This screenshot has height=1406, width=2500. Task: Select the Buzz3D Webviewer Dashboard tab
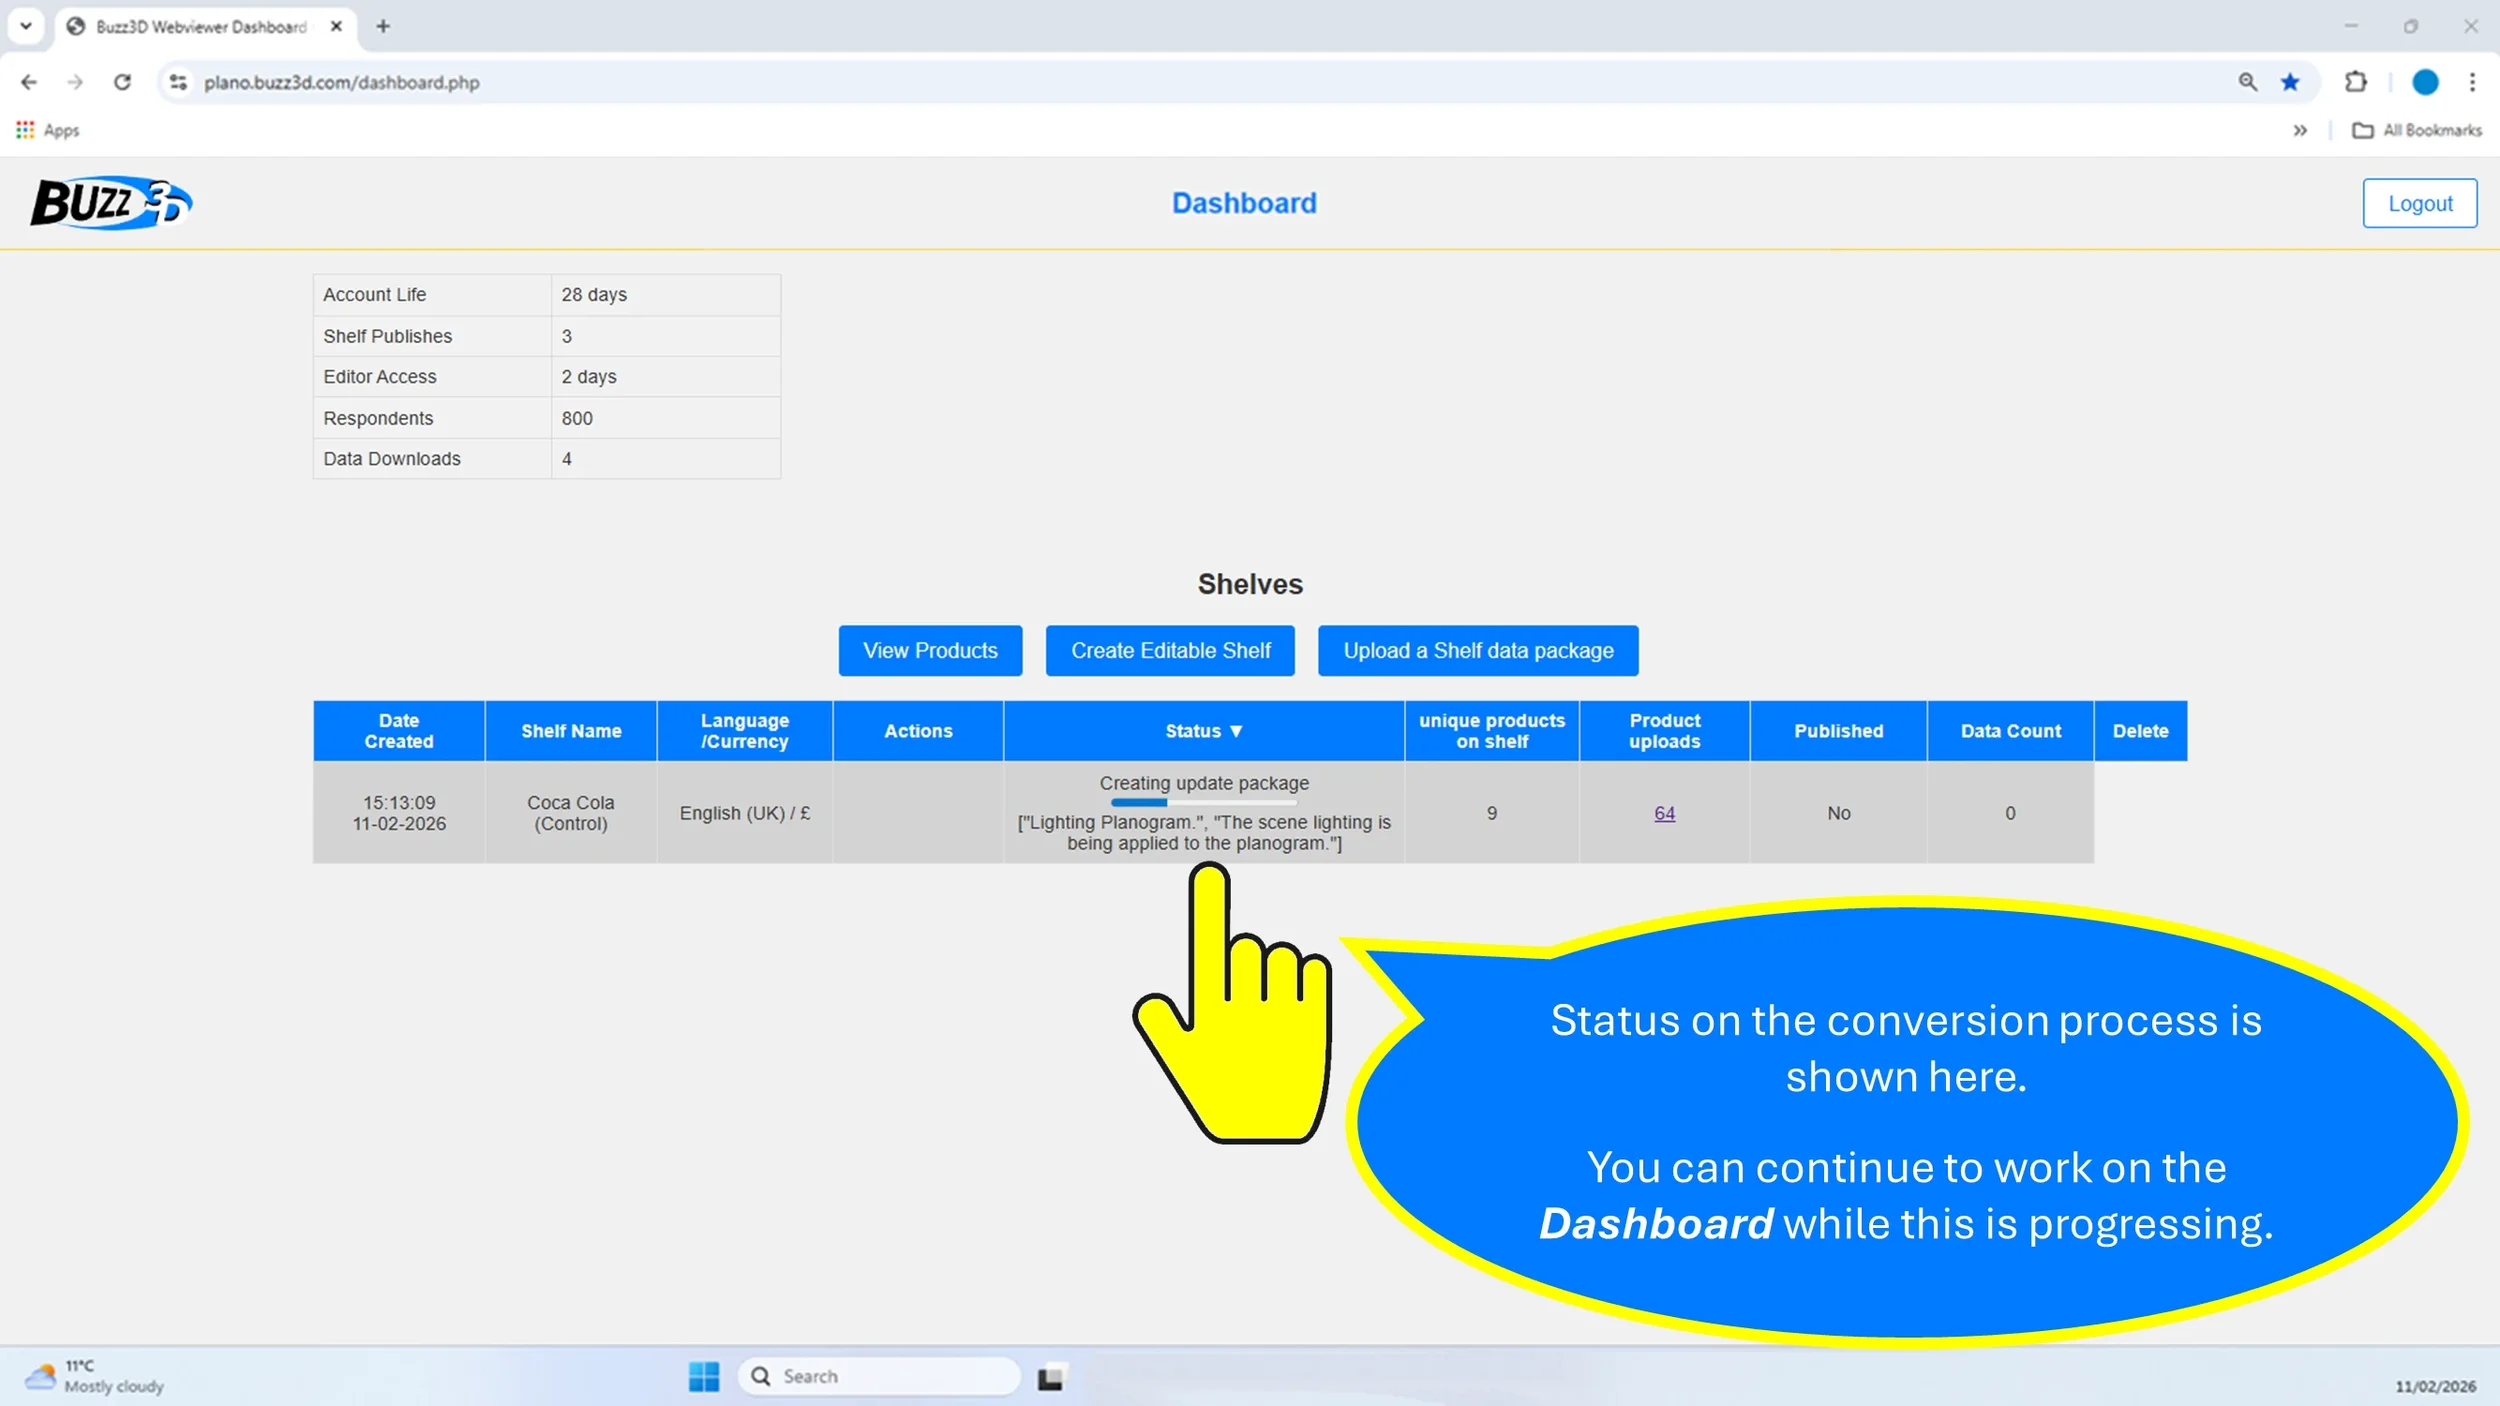click(200, 27)
